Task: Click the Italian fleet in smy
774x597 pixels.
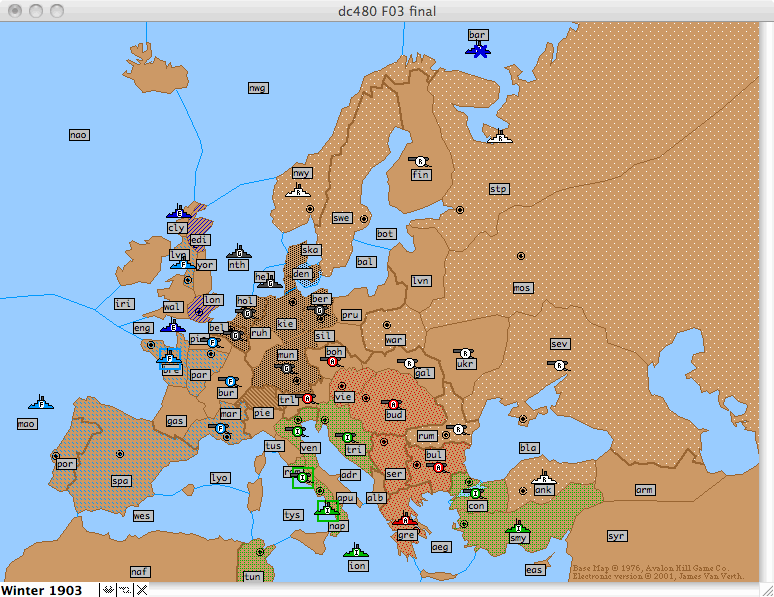Action: click(518, 526)
